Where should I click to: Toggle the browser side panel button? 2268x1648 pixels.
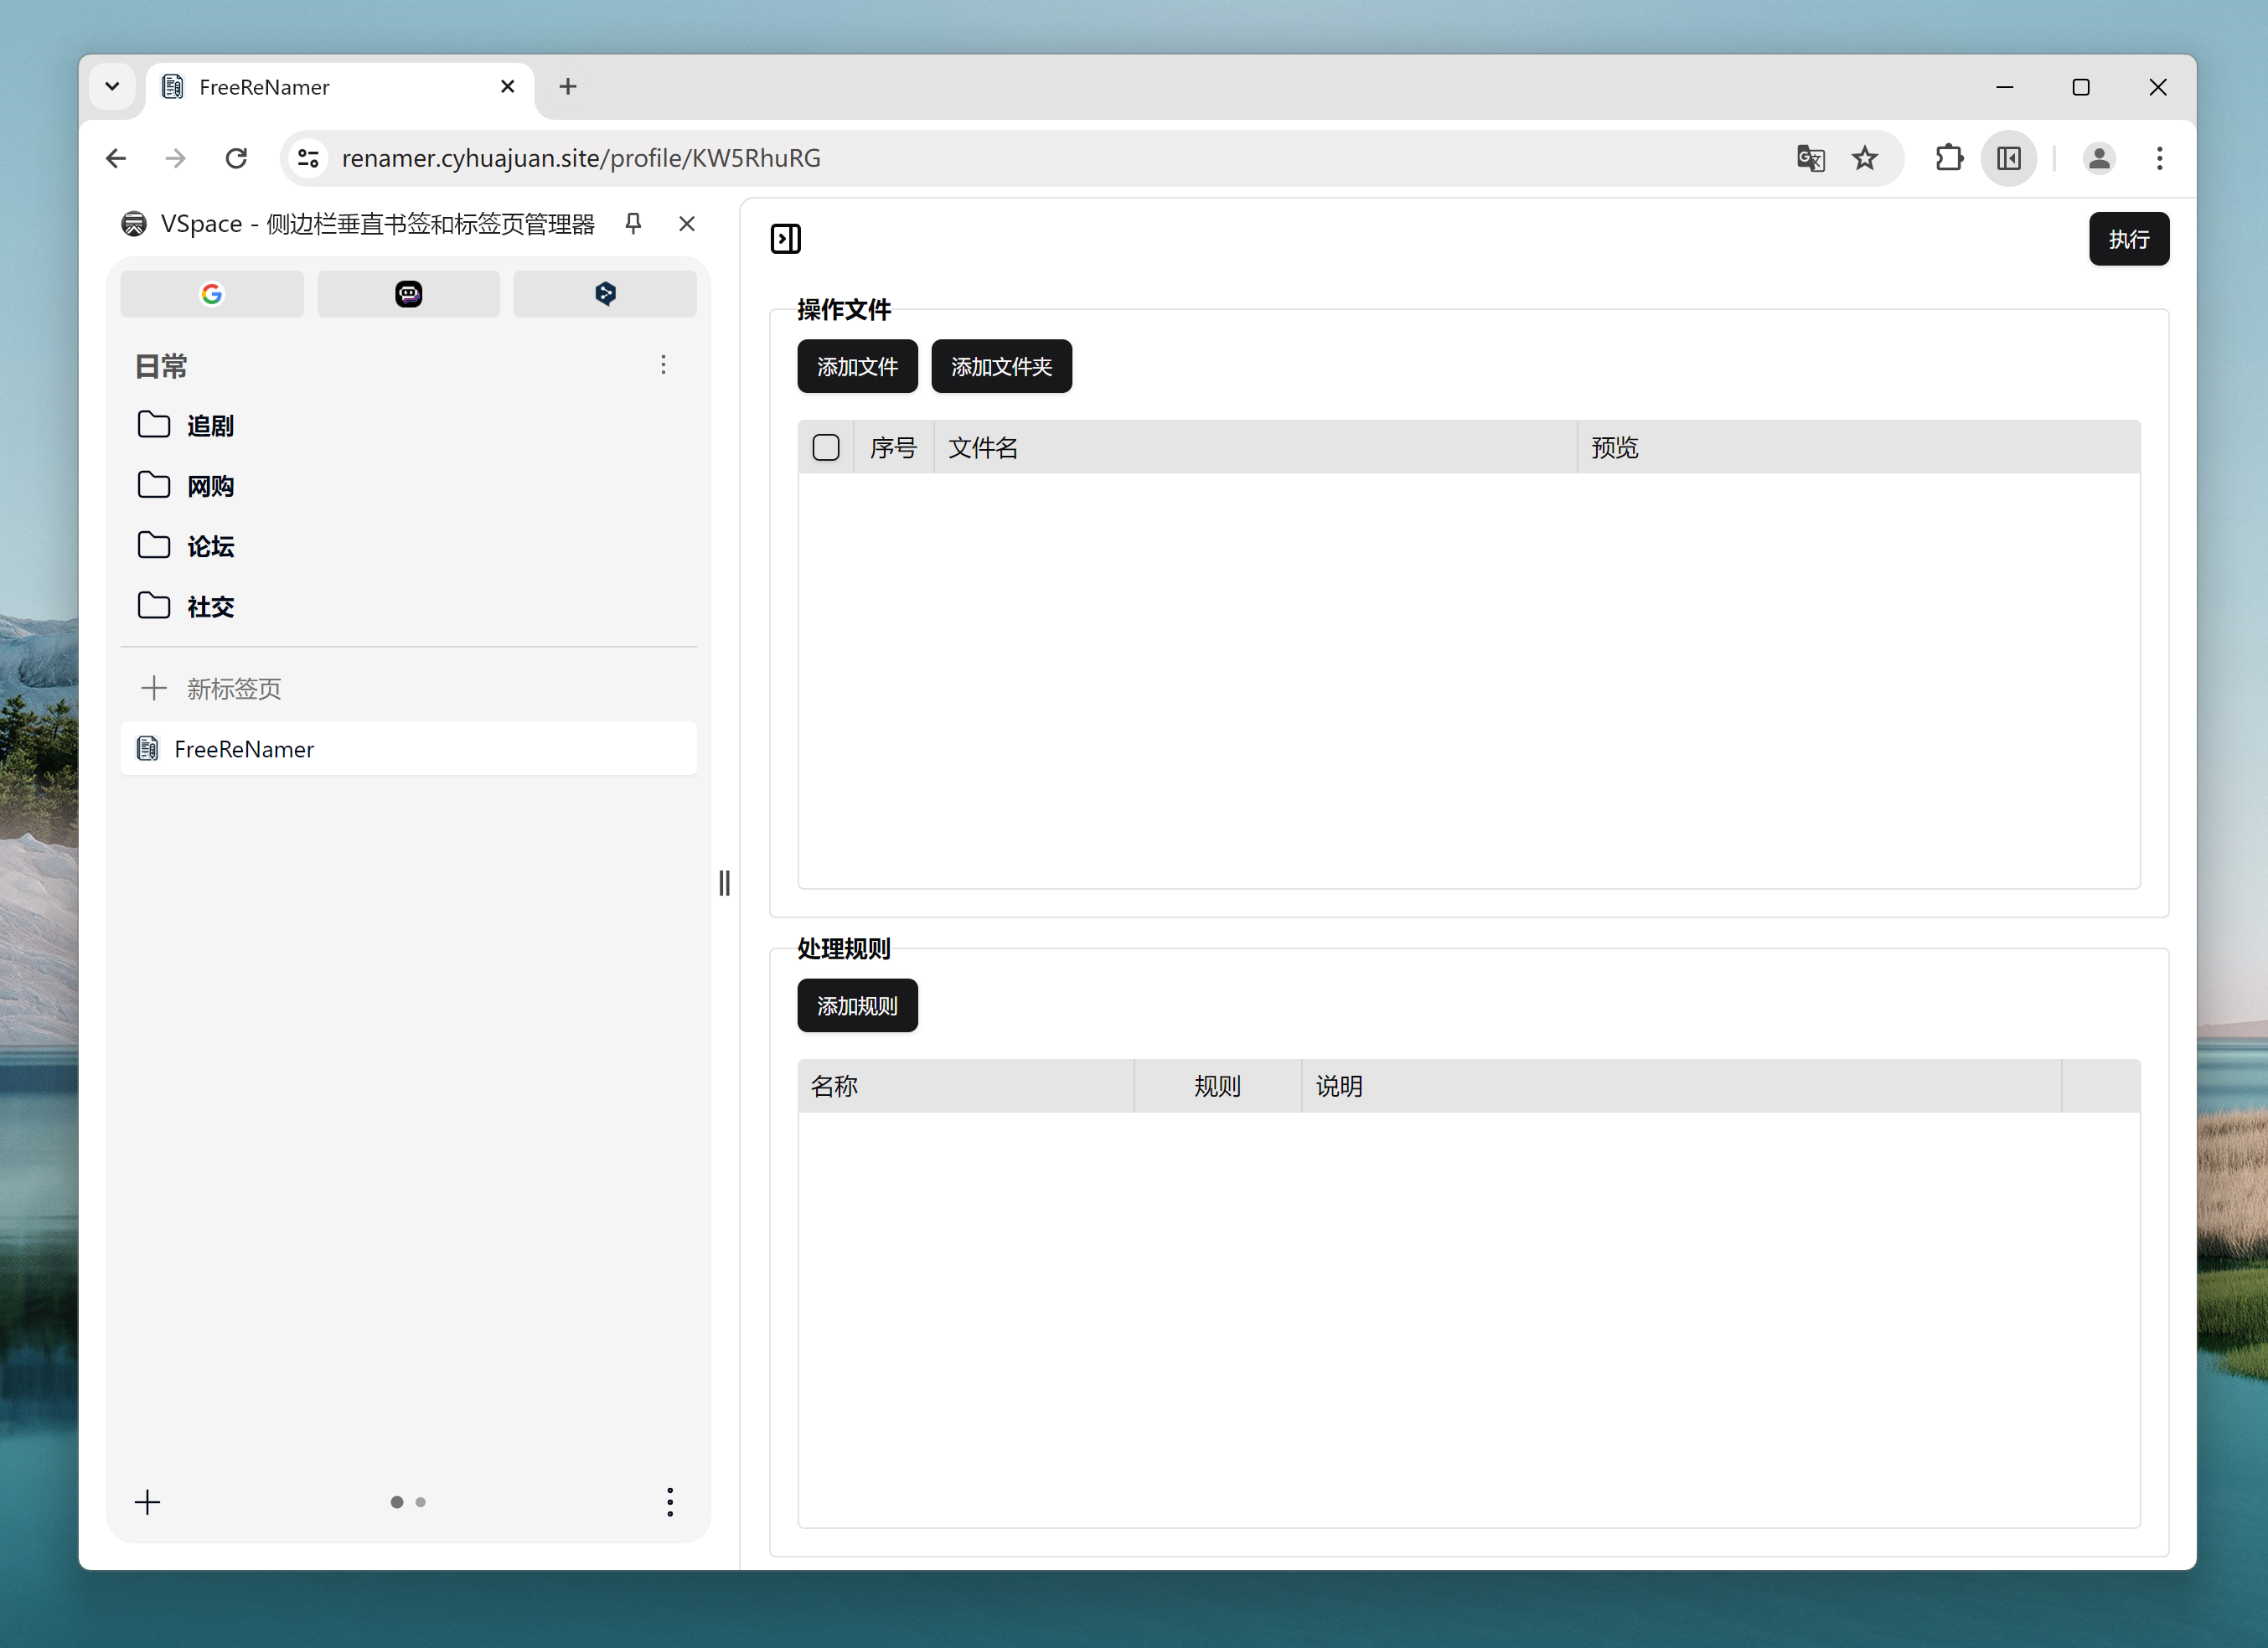[x=2008, y=158]
